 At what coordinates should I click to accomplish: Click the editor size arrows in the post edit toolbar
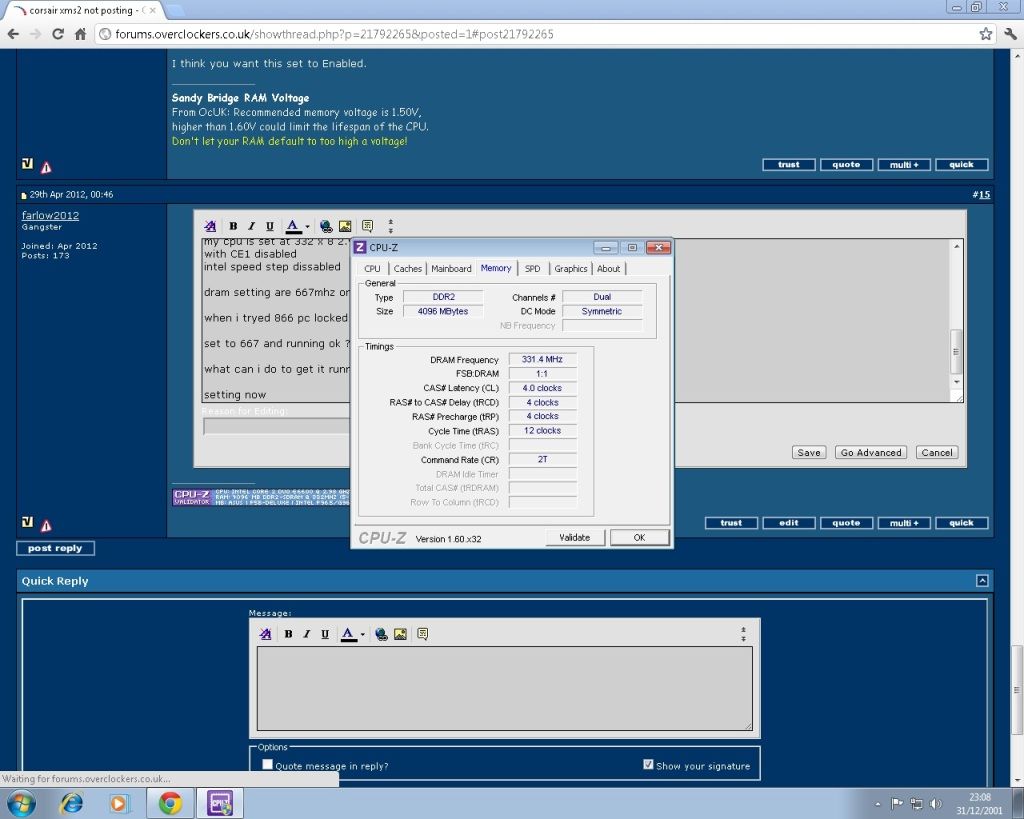(x=391, y=226)
